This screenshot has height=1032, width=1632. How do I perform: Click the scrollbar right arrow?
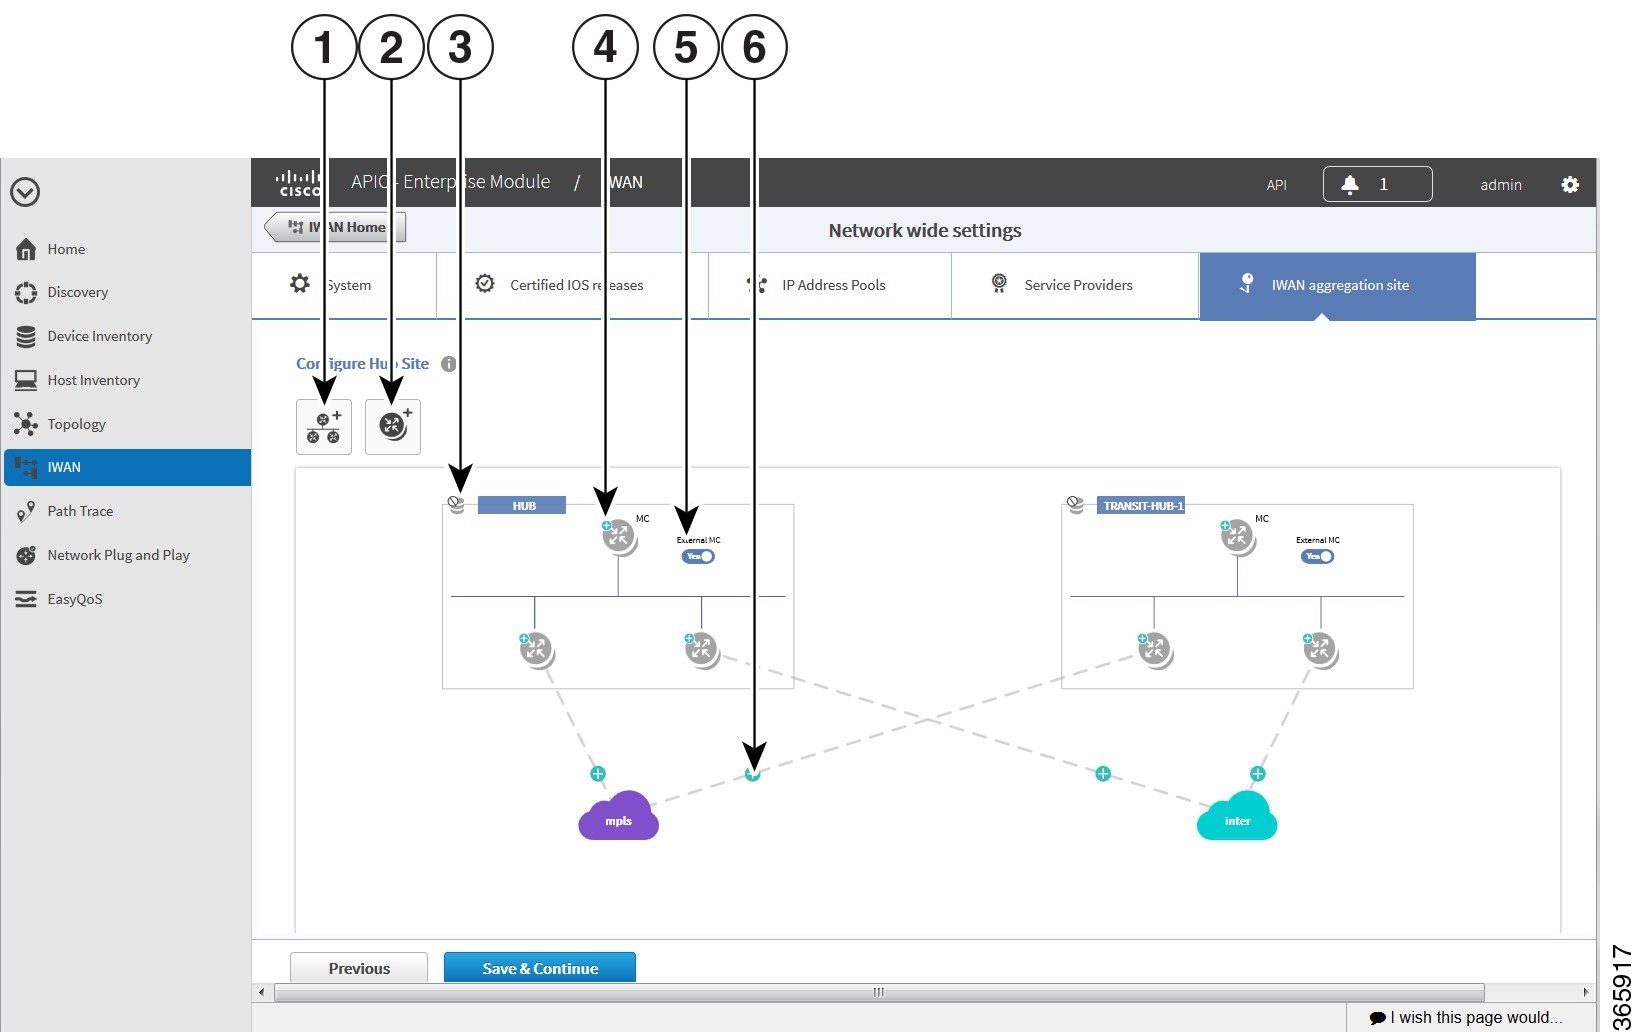pyautogui.click(x=1586, y=992)
